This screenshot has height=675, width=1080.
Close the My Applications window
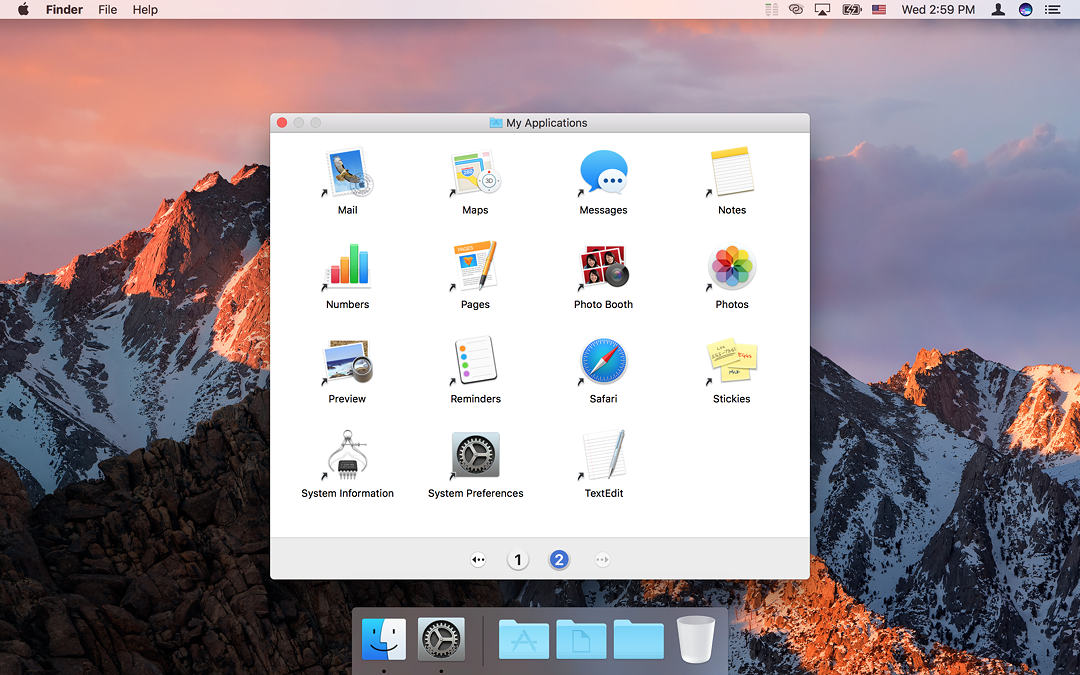coord(282,123)
